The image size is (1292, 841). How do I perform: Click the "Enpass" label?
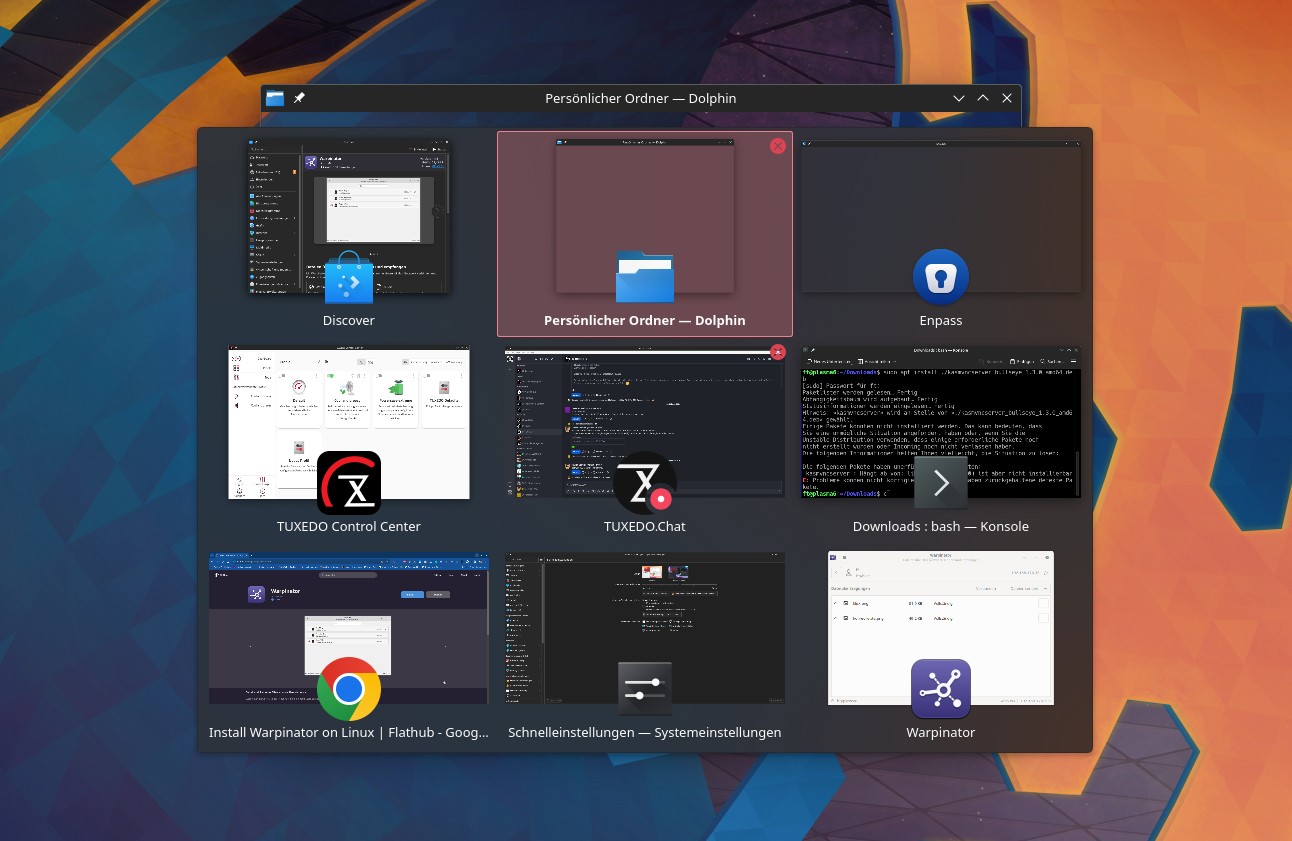[941, 321]
